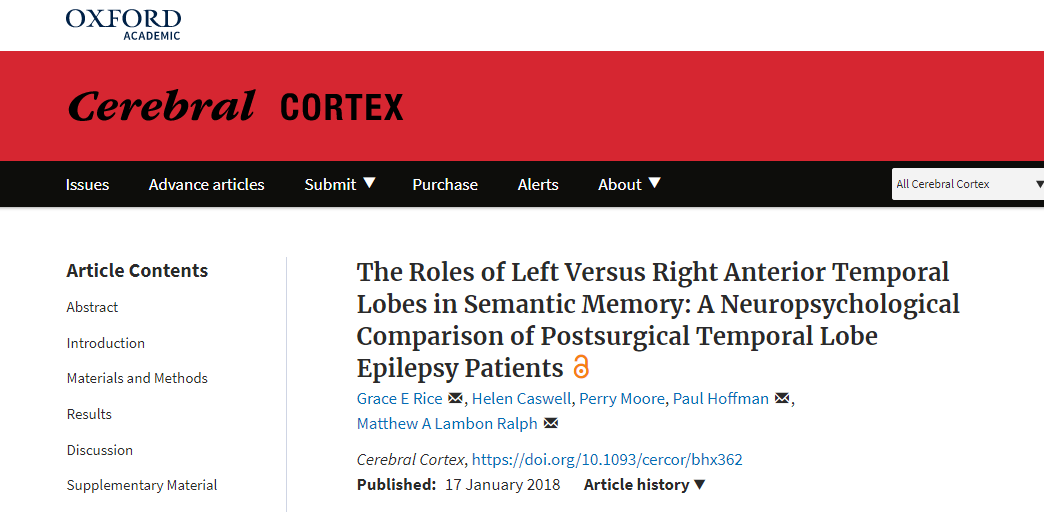
Task: Jump to Abstract in Article Contents
Action: 92,307
